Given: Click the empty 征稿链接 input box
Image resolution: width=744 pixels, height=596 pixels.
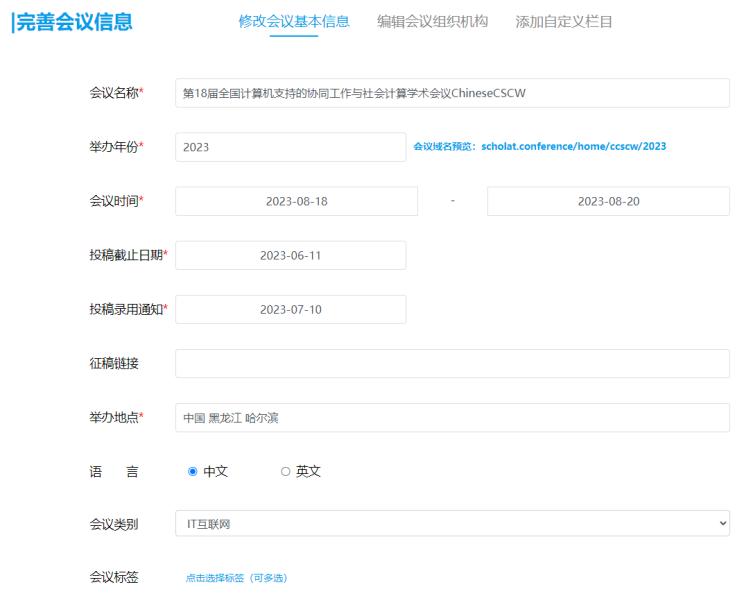Looking at the screenshot, I should pos(452,363).
